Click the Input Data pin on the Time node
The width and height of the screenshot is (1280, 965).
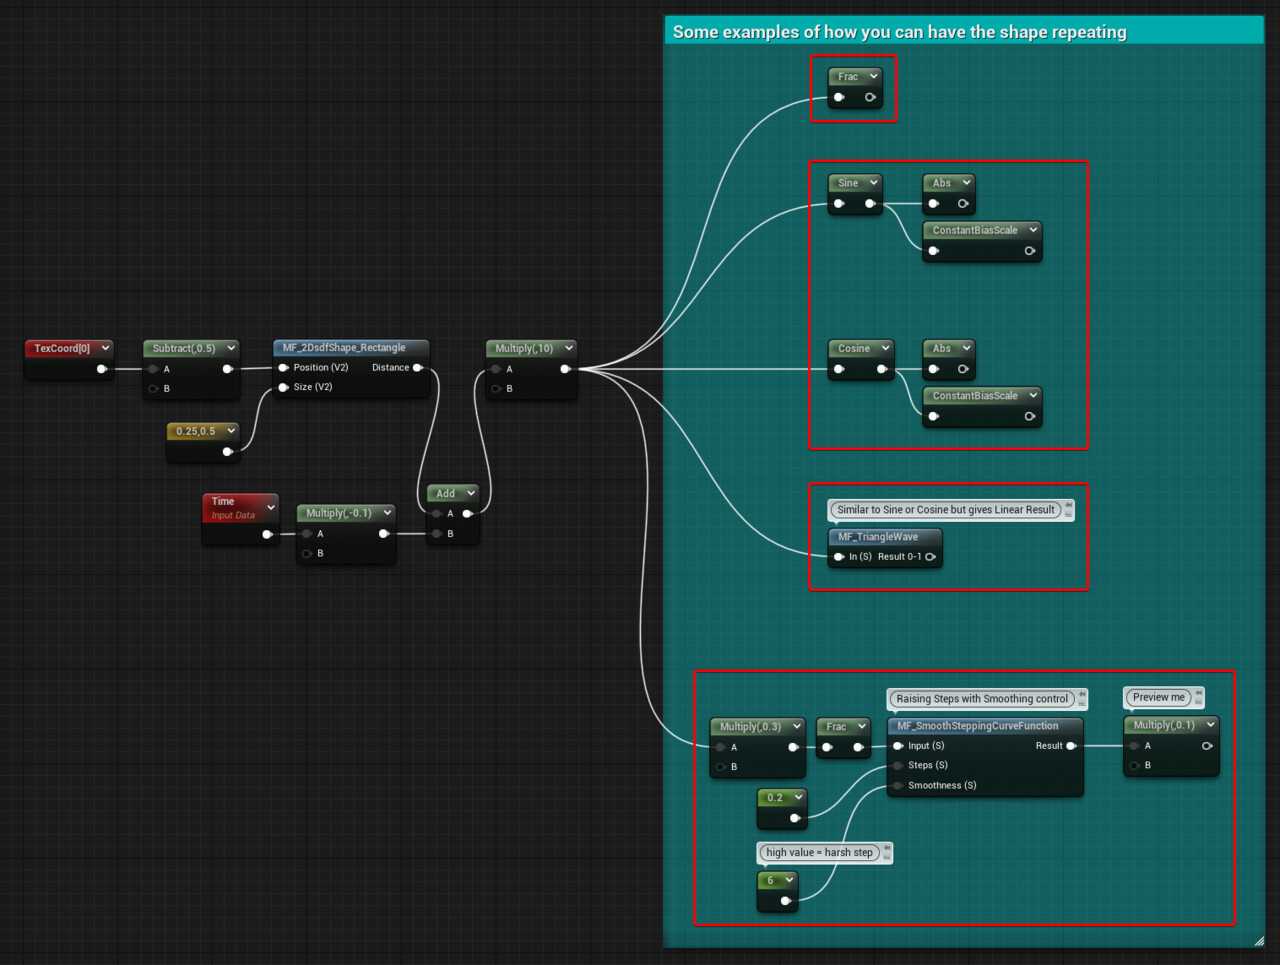coord(266,533)
